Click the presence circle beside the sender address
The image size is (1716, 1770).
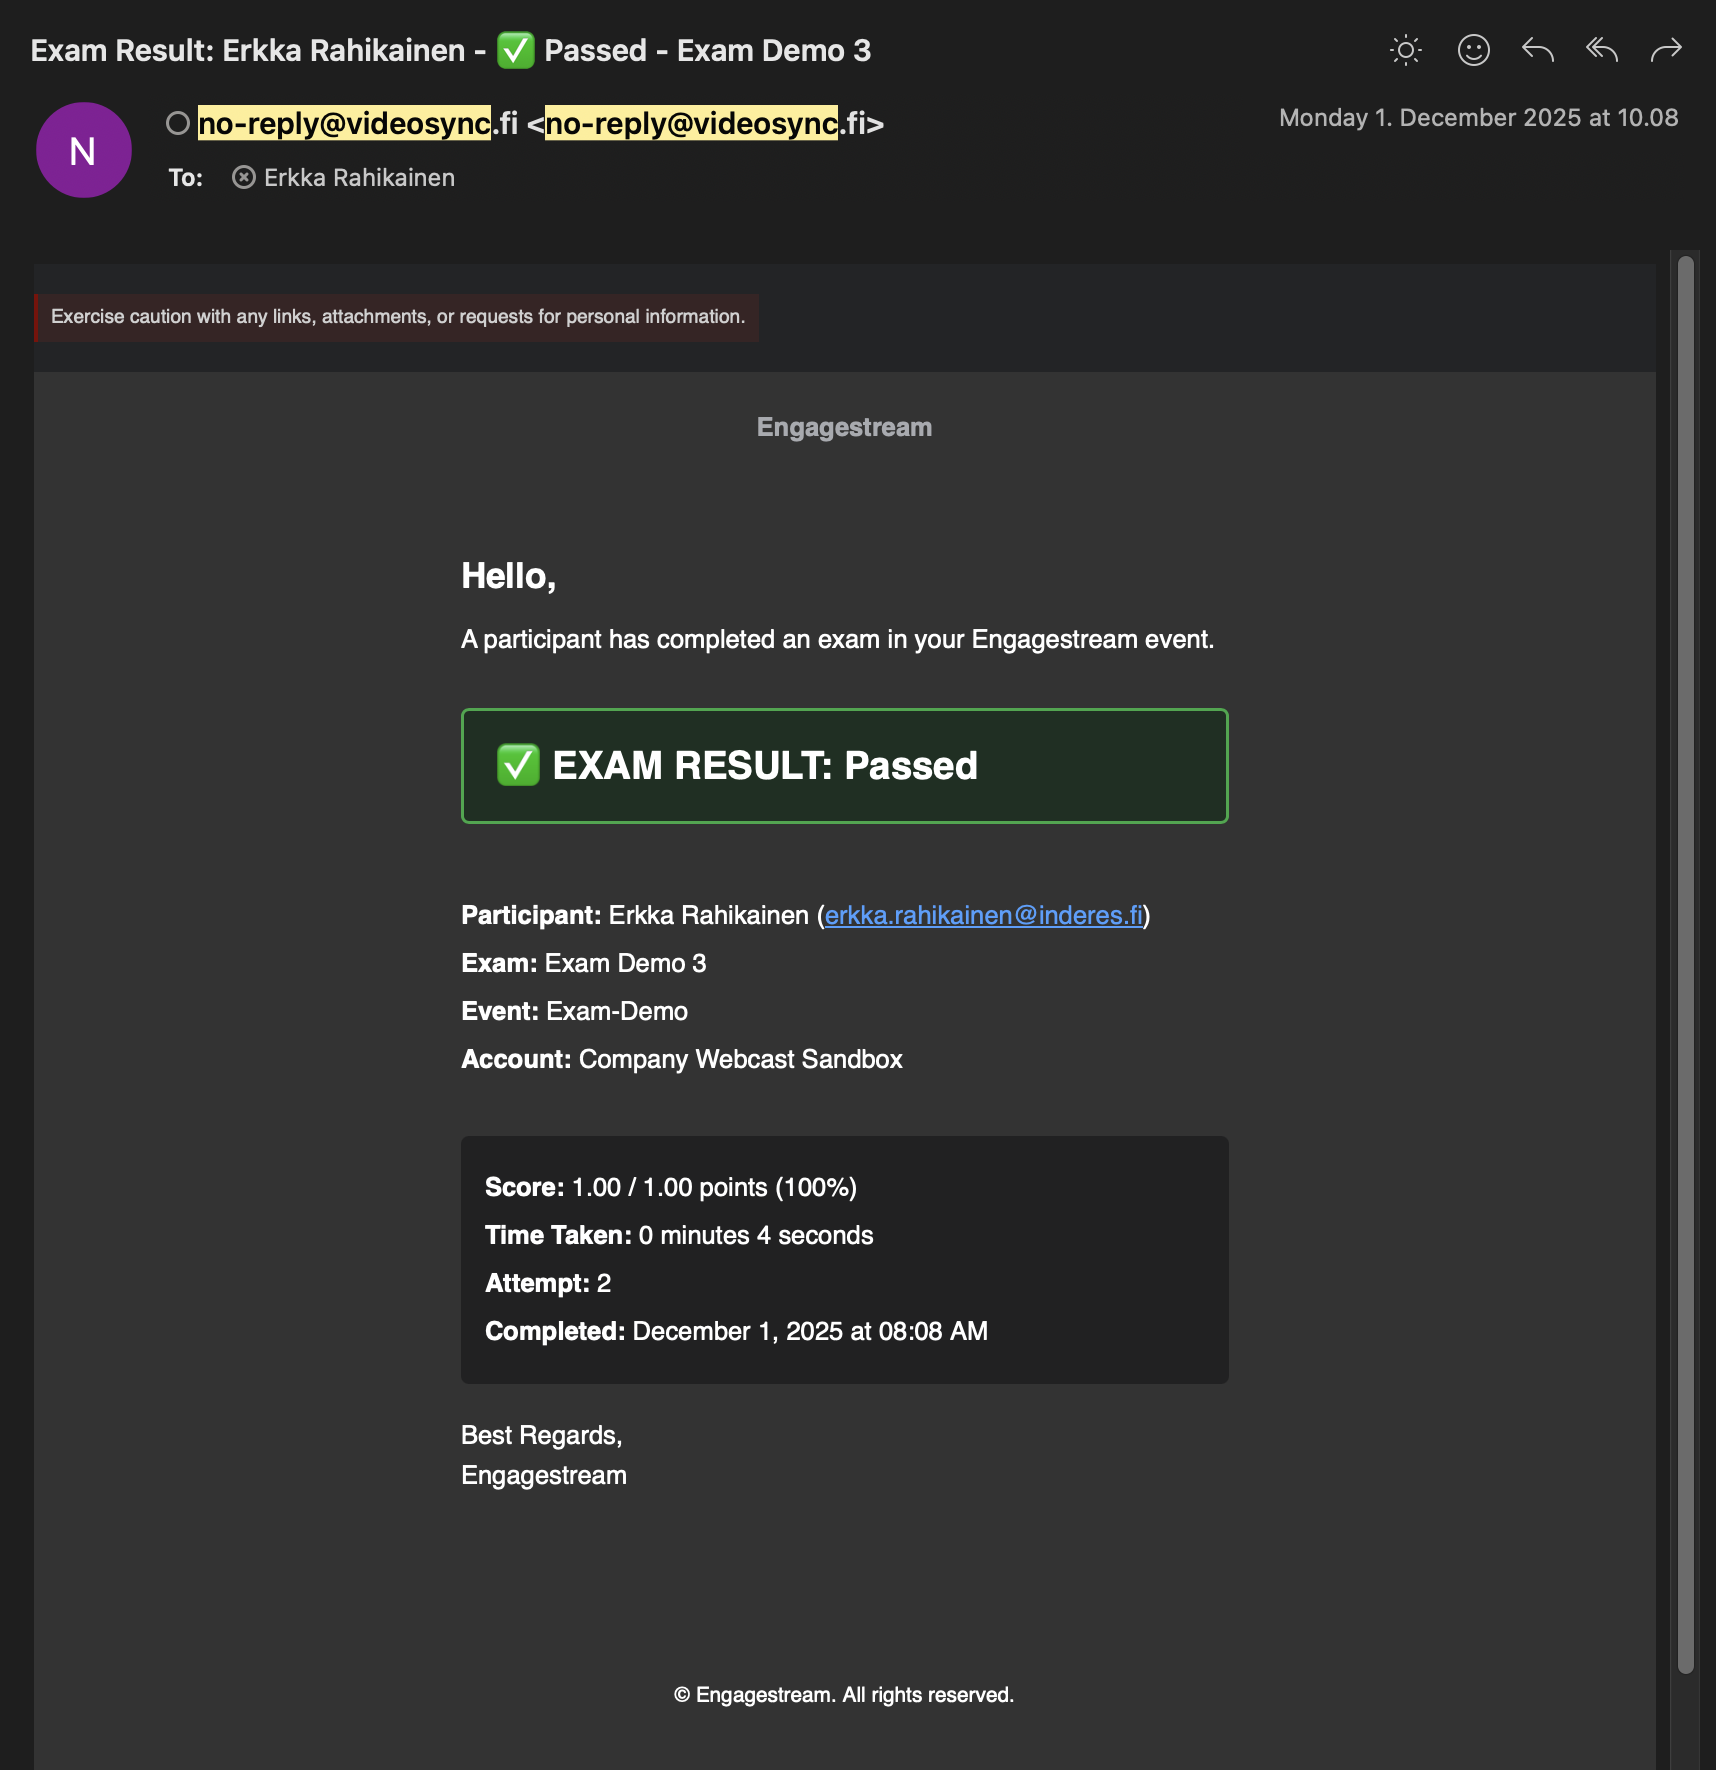pos(178,123)
